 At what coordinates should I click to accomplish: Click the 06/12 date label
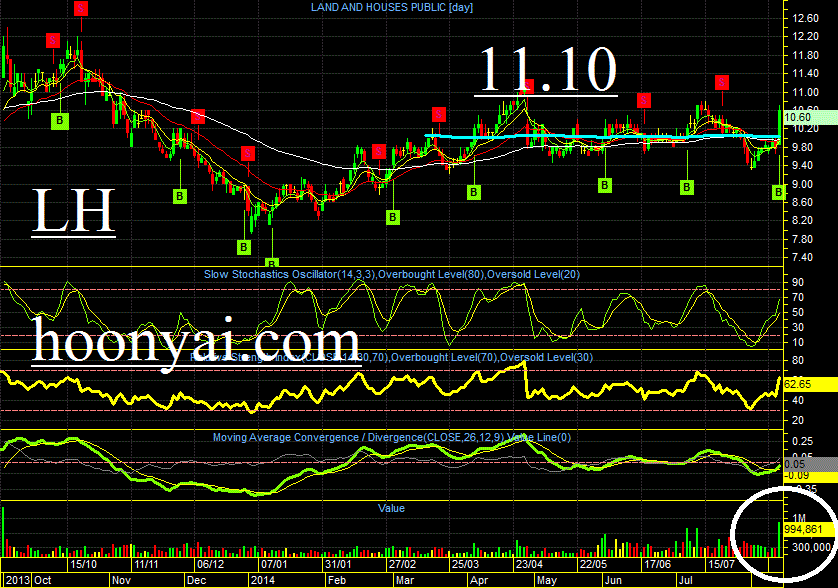tap(211, 564)
